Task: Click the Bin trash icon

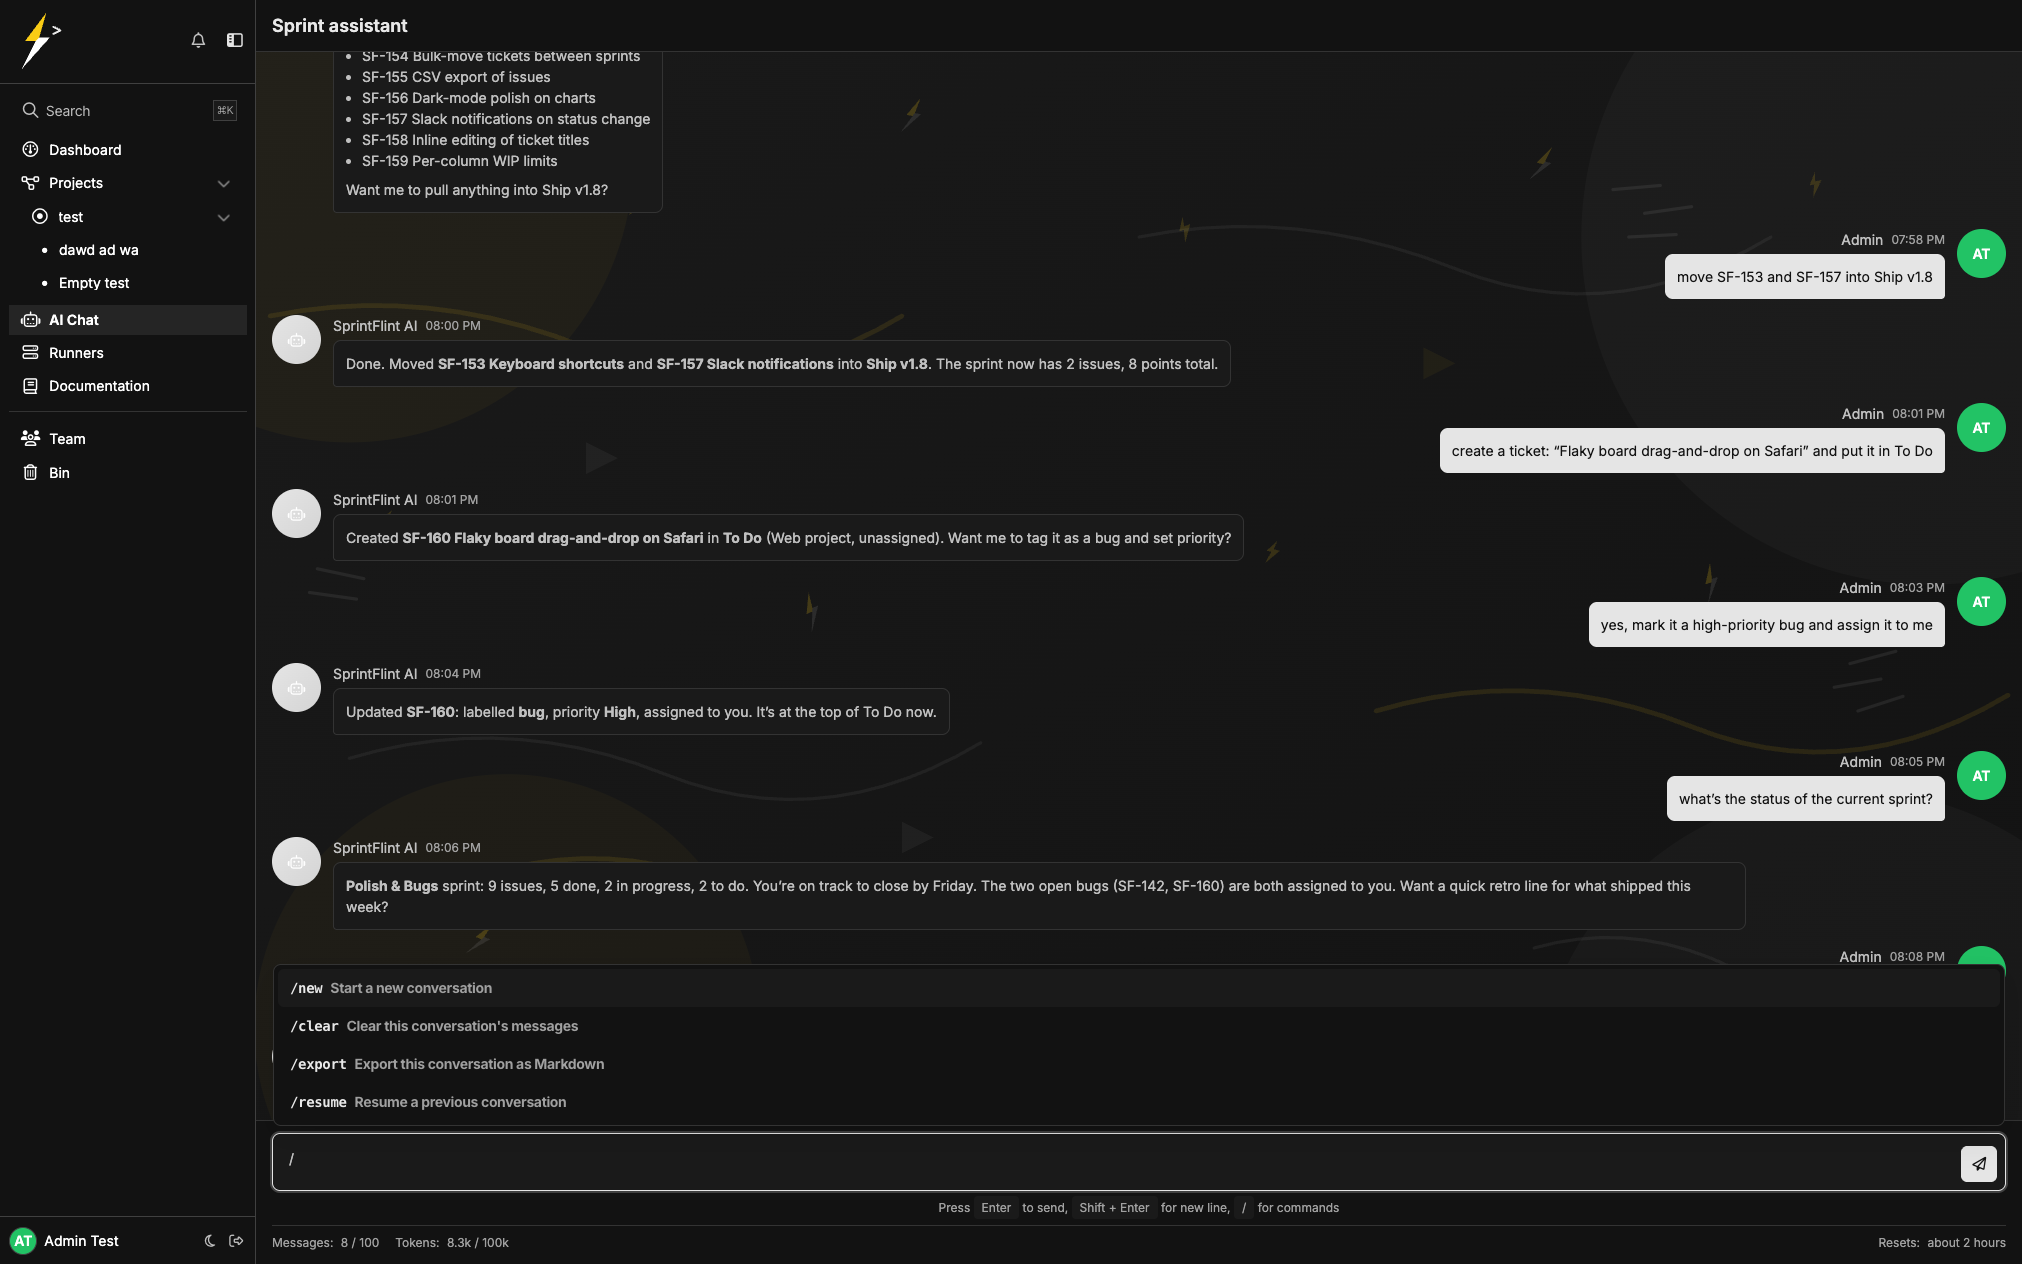Action: [30, 473]
